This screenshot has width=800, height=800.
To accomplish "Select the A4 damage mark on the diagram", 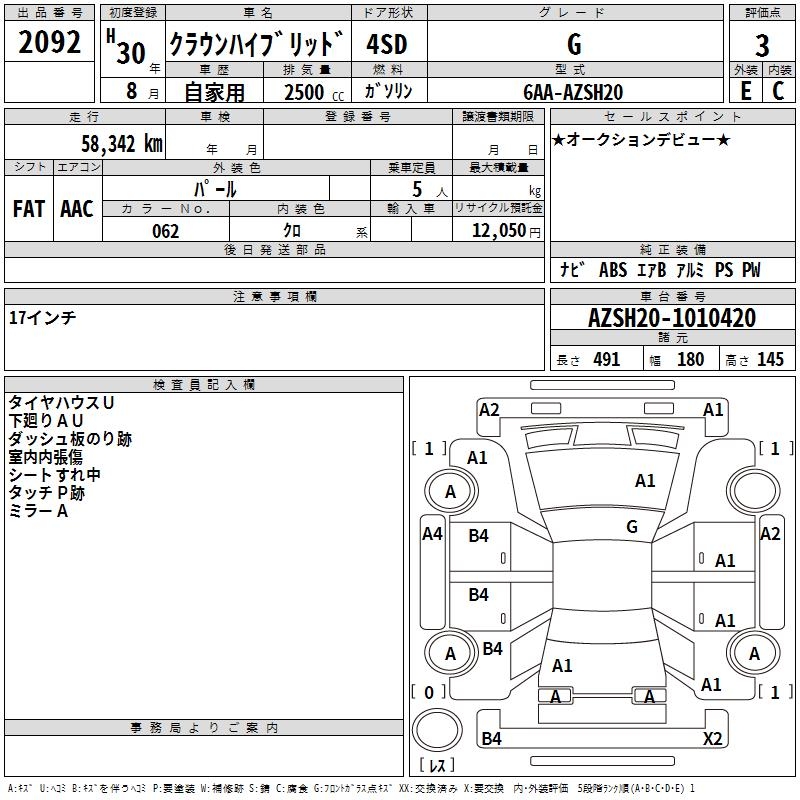I will (x=432, y=534).
